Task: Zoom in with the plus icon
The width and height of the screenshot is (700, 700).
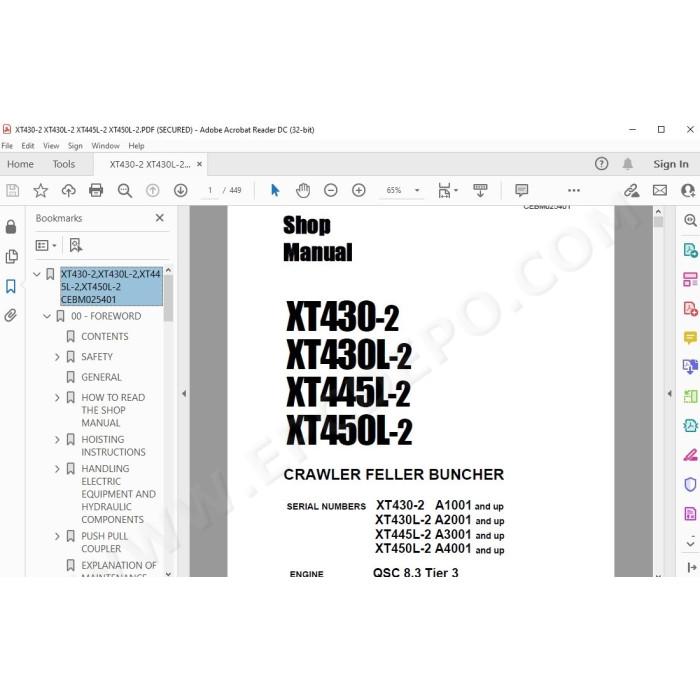Action: pos(358,191)
